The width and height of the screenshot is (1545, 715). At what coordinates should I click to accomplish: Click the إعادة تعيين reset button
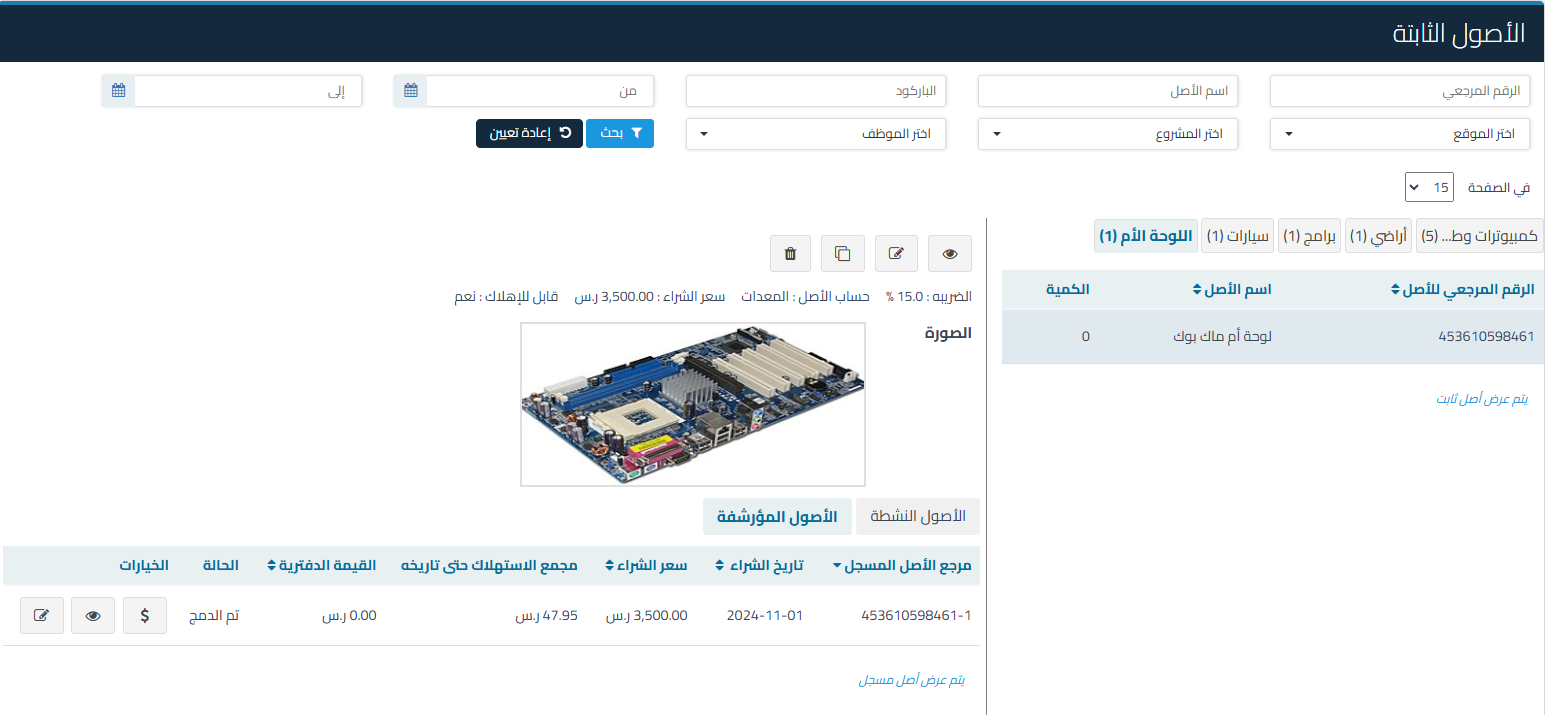pos(529,133)
